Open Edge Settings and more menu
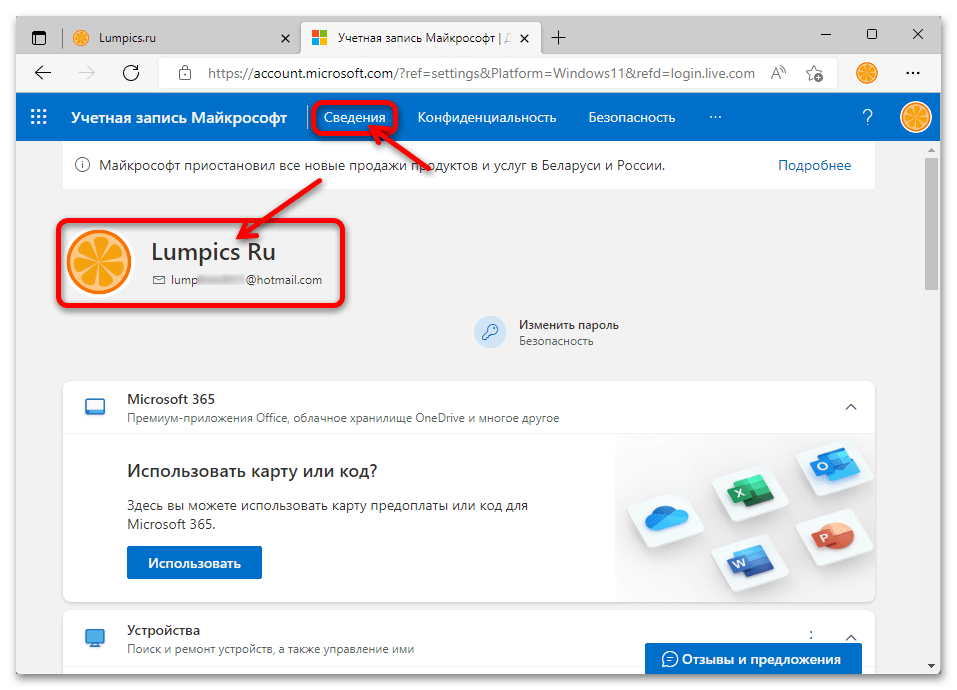The height and width of the screenshot is (690, 957). [913, 73]
